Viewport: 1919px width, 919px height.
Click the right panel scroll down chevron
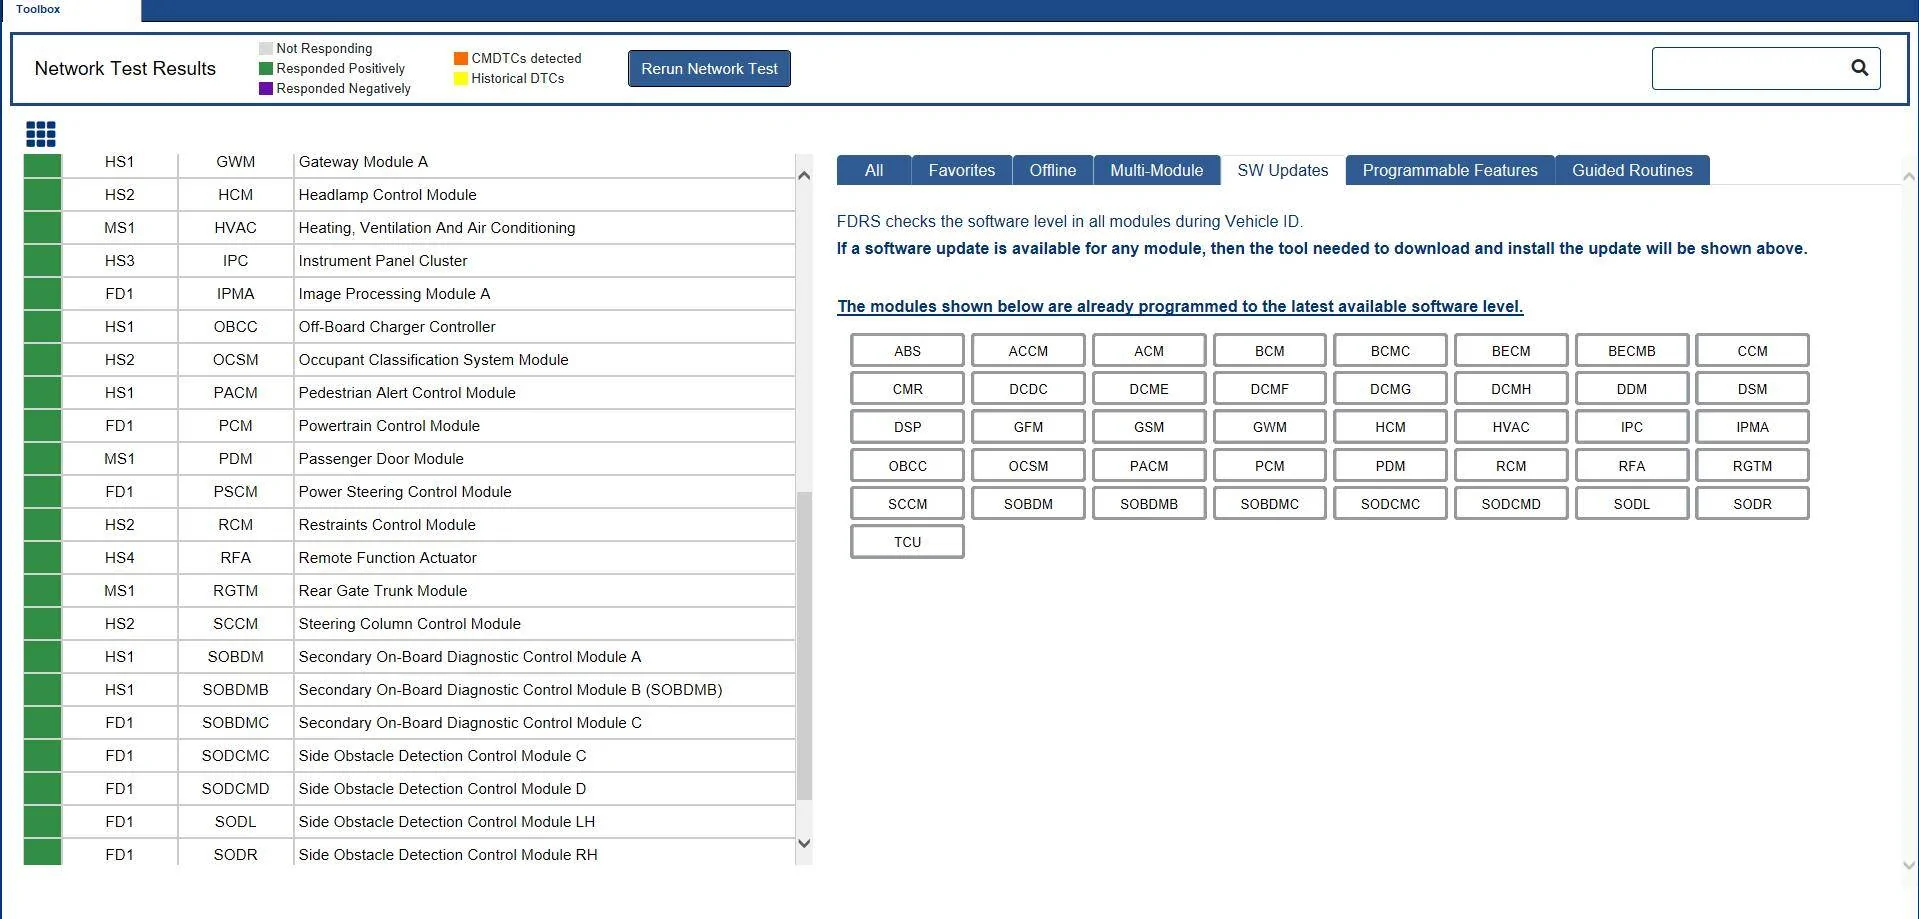point(1908,866)
